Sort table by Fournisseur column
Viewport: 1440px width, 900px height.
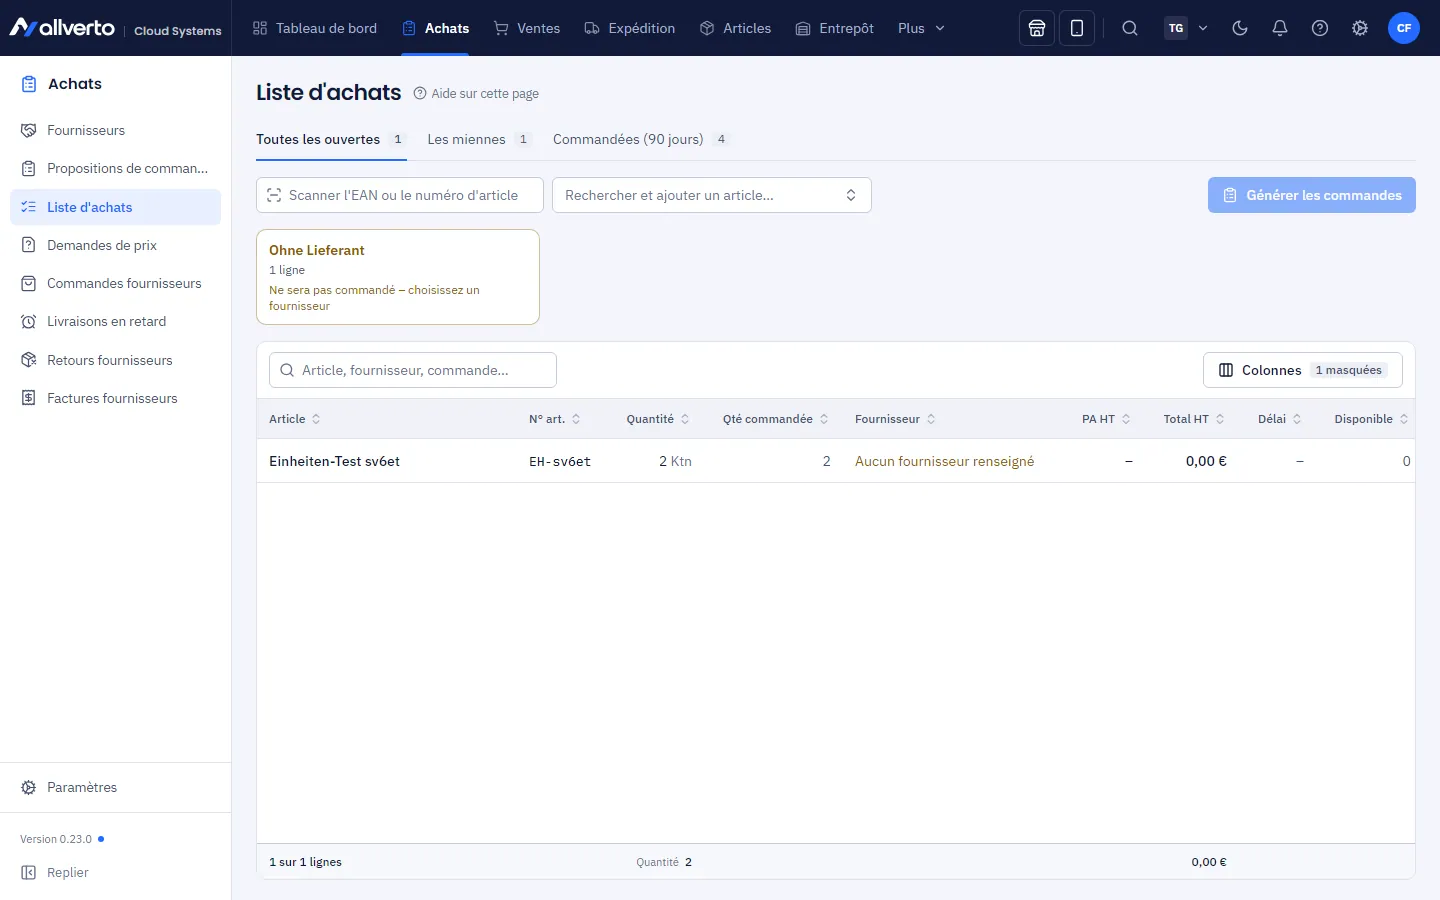tap(895, 419)
